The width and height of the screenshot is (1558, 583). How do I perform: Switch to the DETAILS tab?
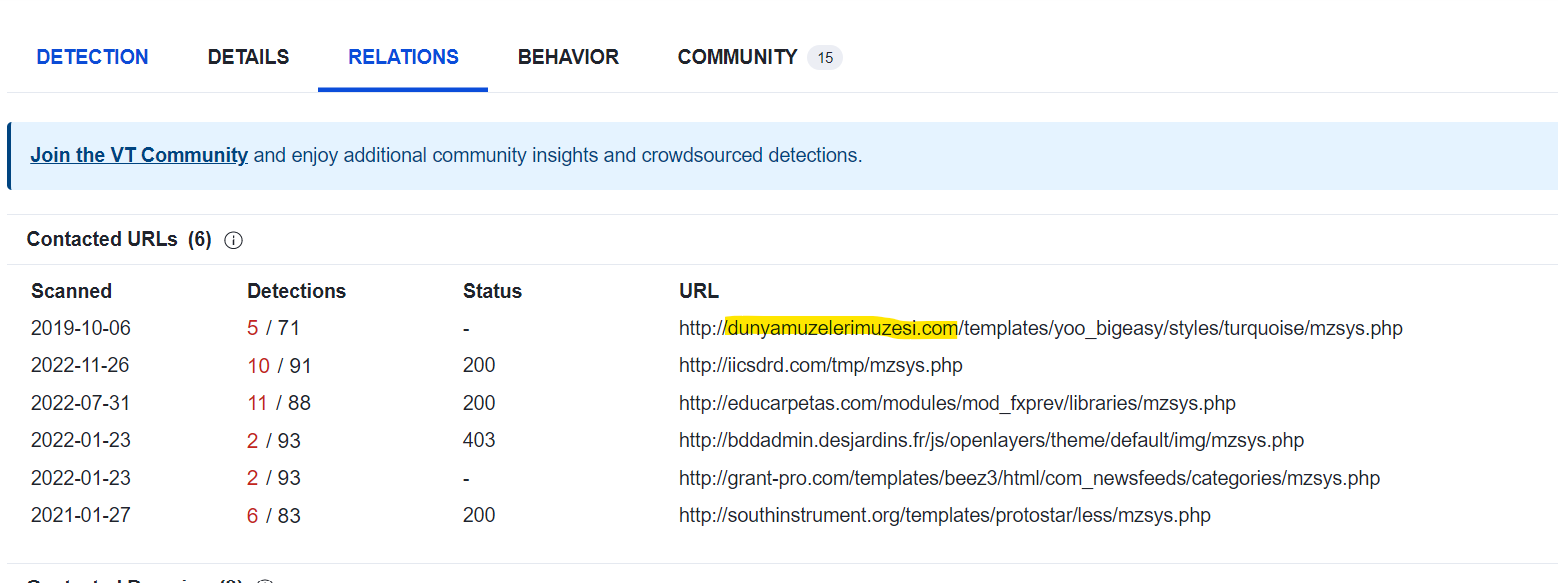click(x=248, y=57)
